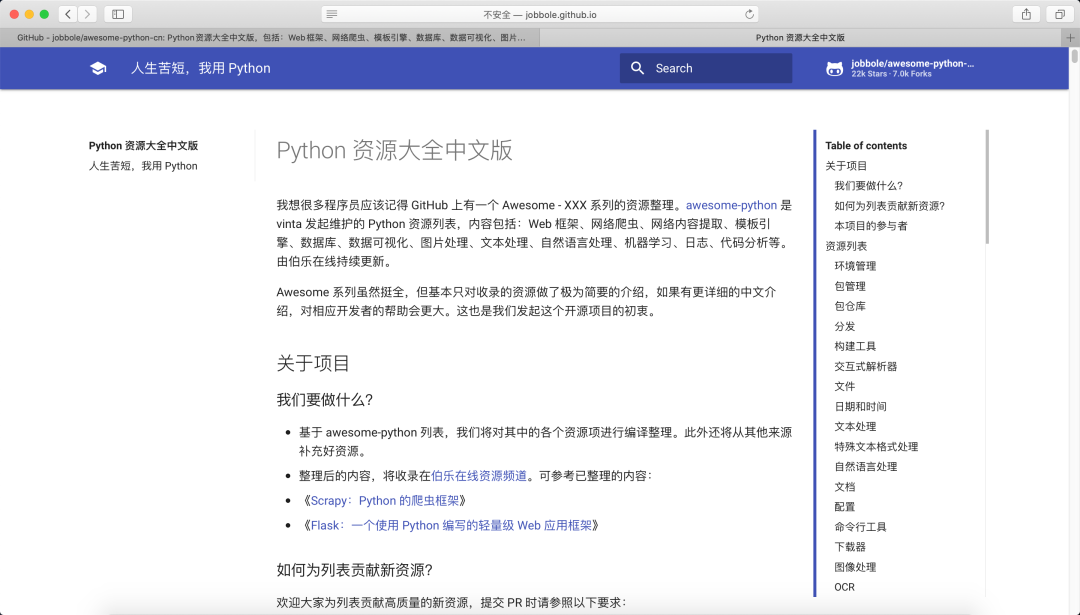Jump to 命令行工具 in contents
1080x615 pixels.
click(x=860, y=527)
